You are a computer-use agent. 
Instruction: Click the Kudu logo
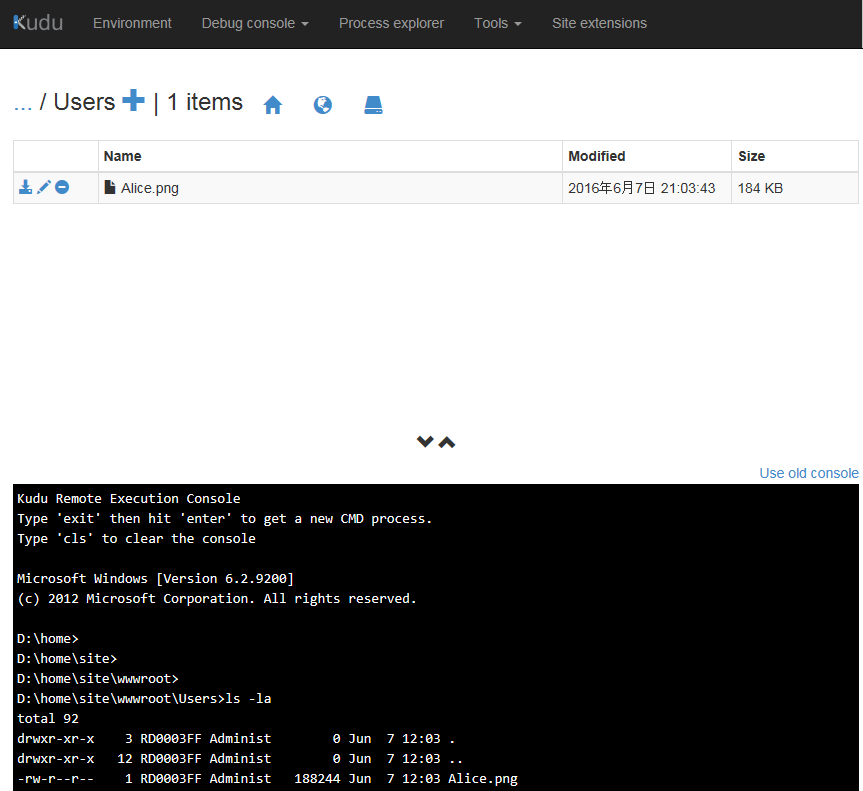tap(38, 23)
